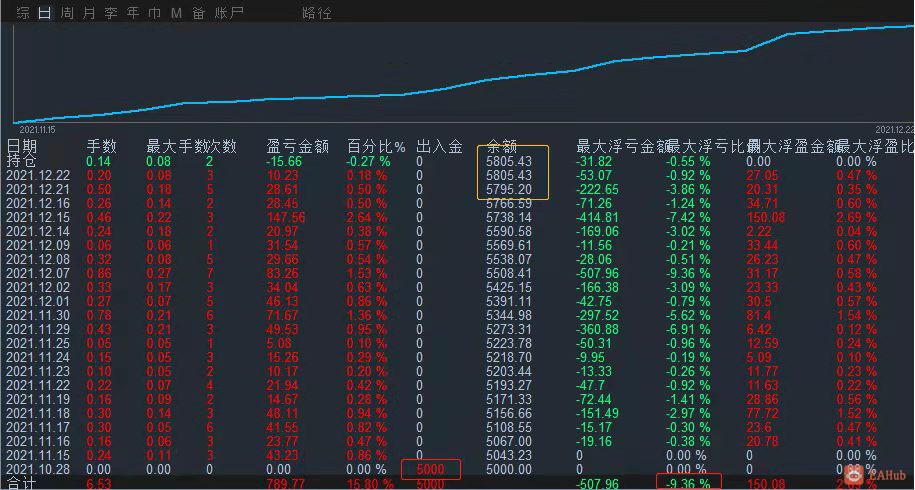Select the 日 daily tab
Screen dimensions: 915x490
point(45,13)
